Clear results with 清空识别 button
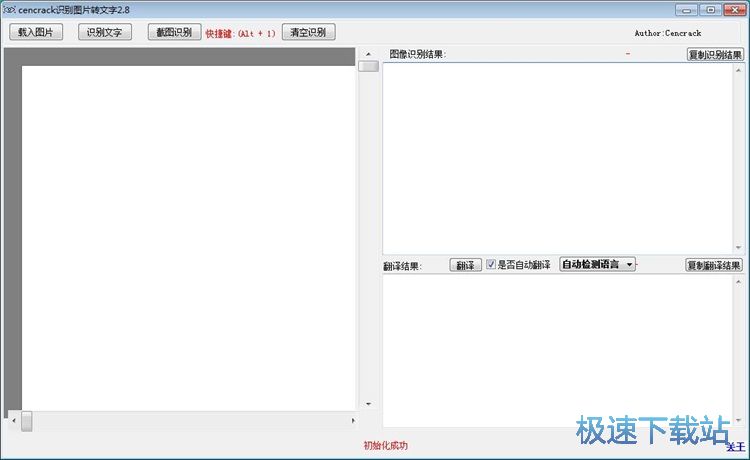 (309, 32)
